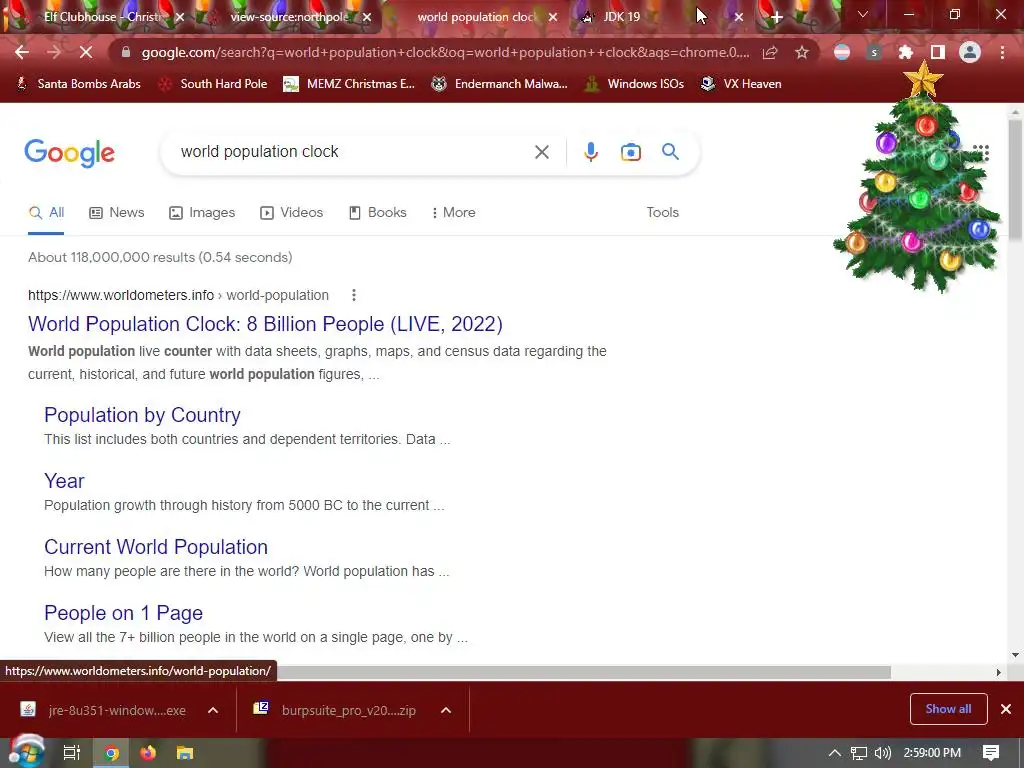This screenshot has width=1024, height=768.
Task: Expand burpsuite_pro zip download options
Action: point(446,711)
